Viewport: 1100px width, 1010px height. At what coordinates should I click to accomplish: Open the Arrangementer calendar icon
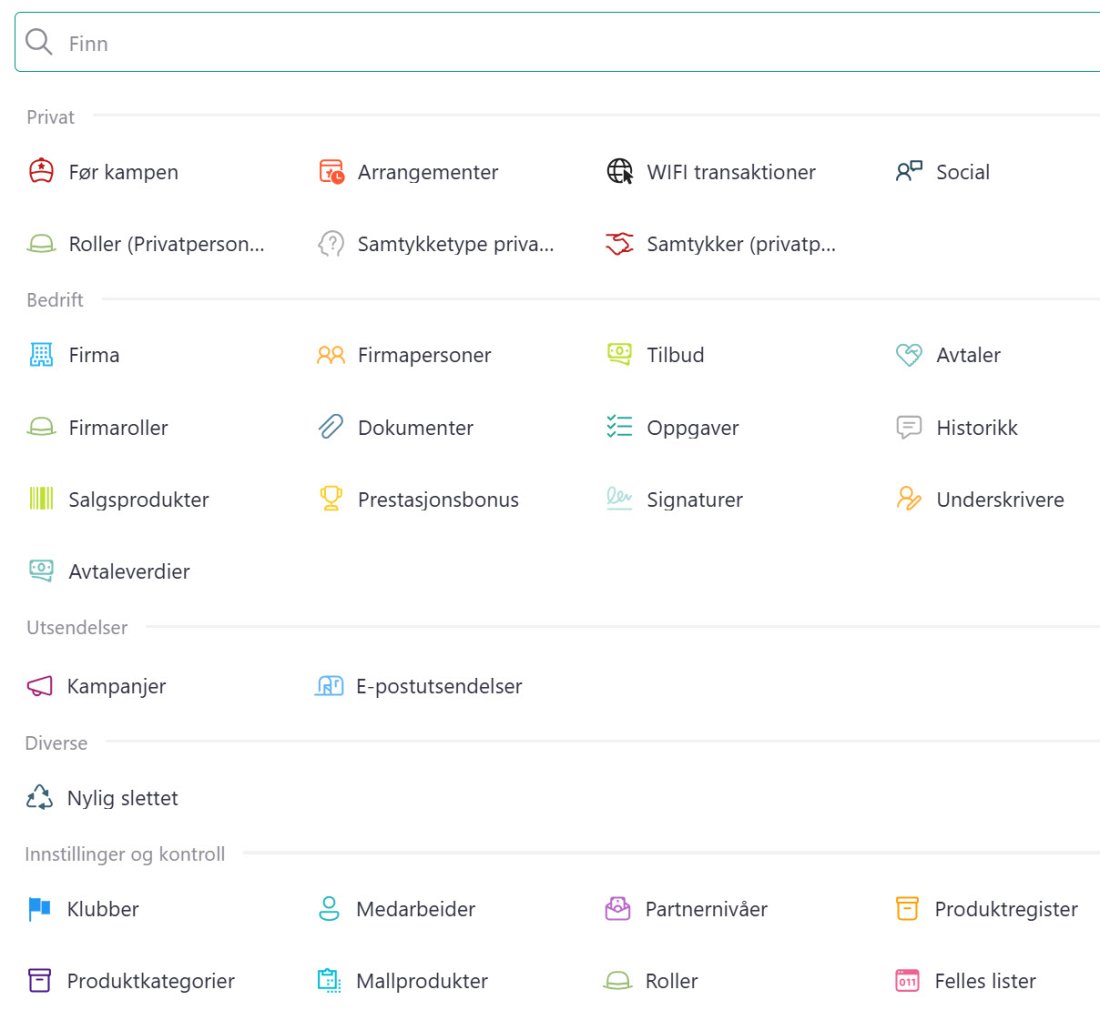(x=331, y=171)
